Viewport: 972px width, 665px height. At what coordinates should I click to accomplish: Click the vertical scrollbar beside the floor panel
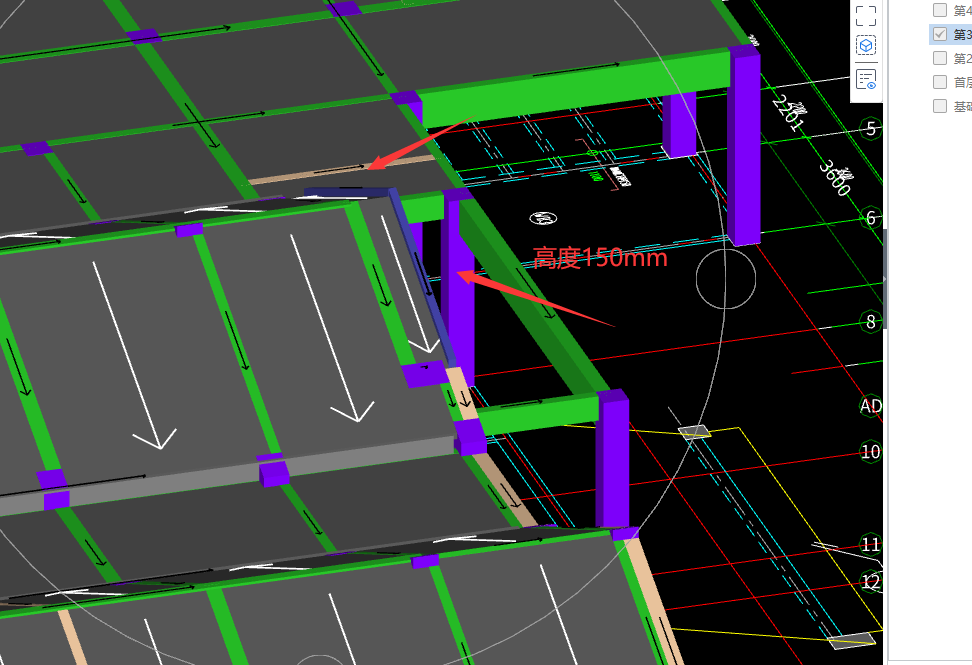point(886,279)
